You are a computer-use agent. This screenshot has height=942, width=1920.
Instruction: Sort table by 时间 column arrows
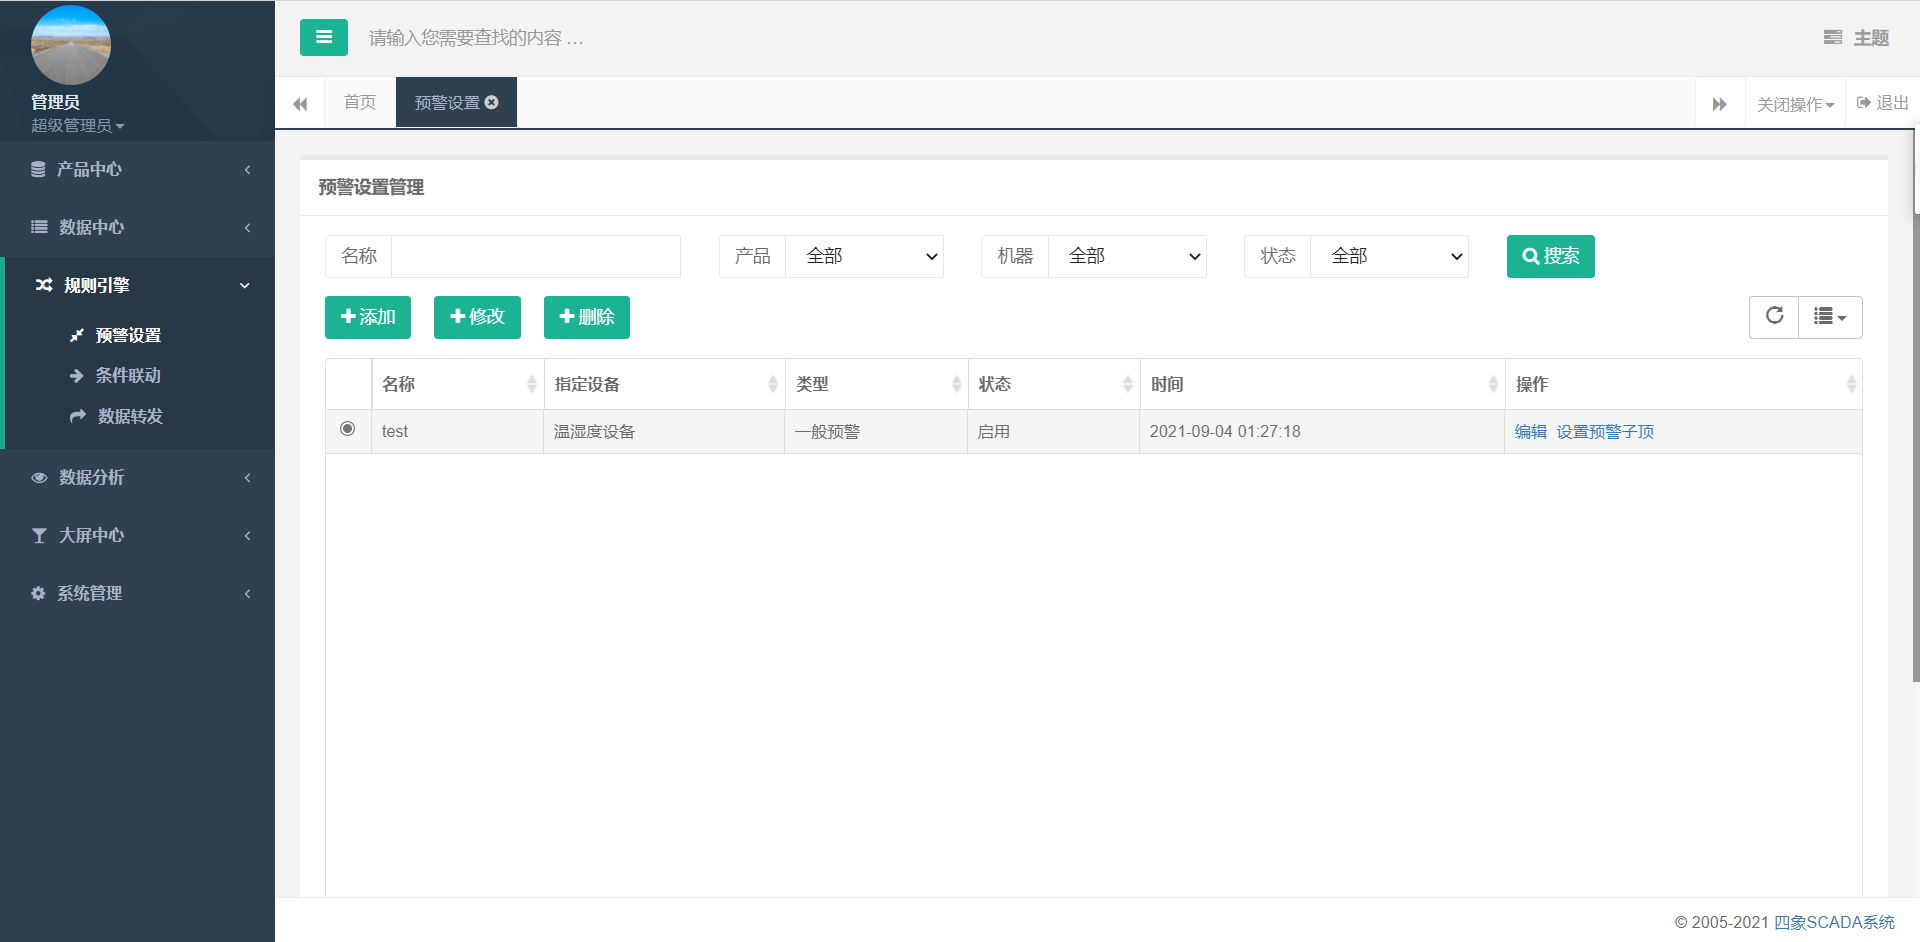1492,385
